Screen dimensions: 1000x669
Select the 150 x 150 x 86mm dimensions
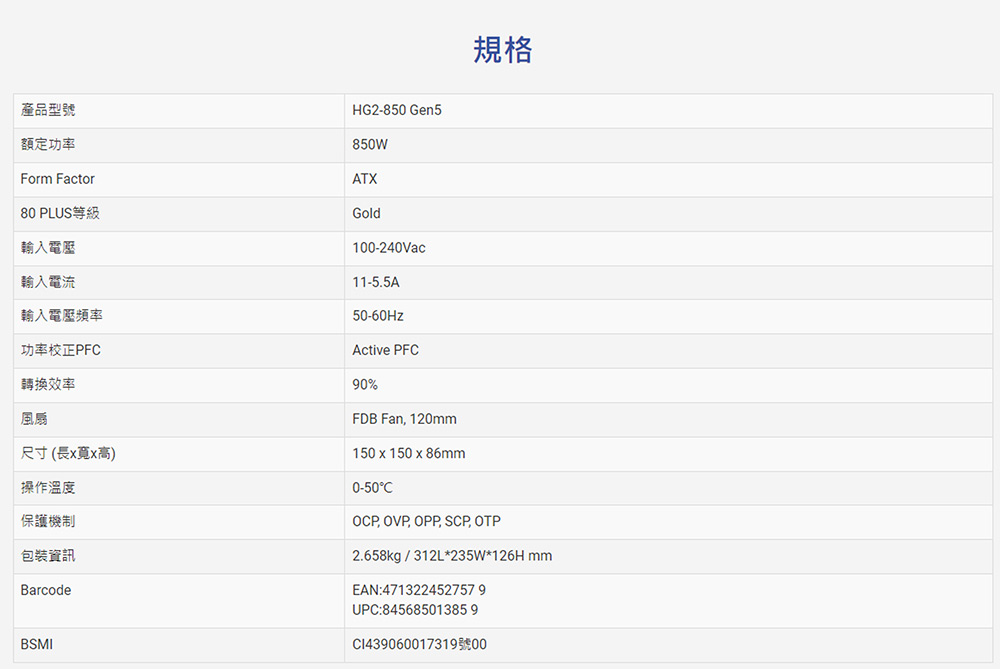pyautogui.click(x=409, y=454)
